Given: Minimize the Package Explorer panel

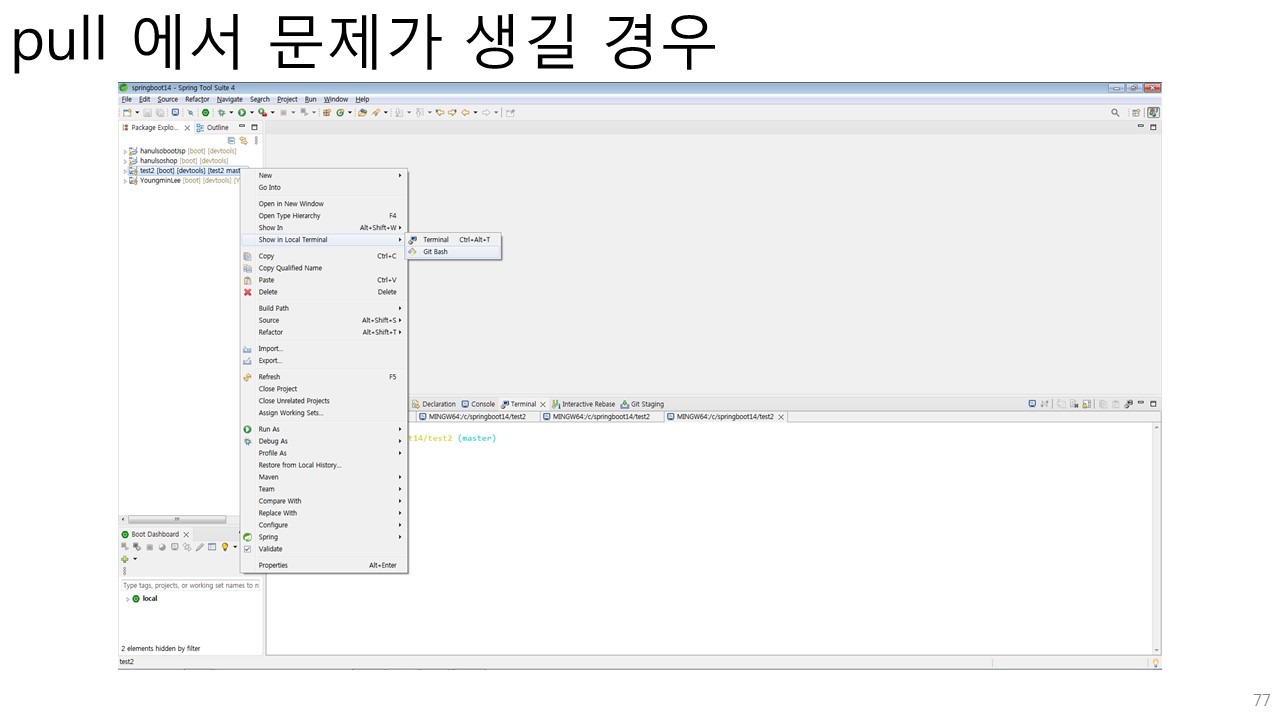Looking at the screenshot, I should coord(242,127).
